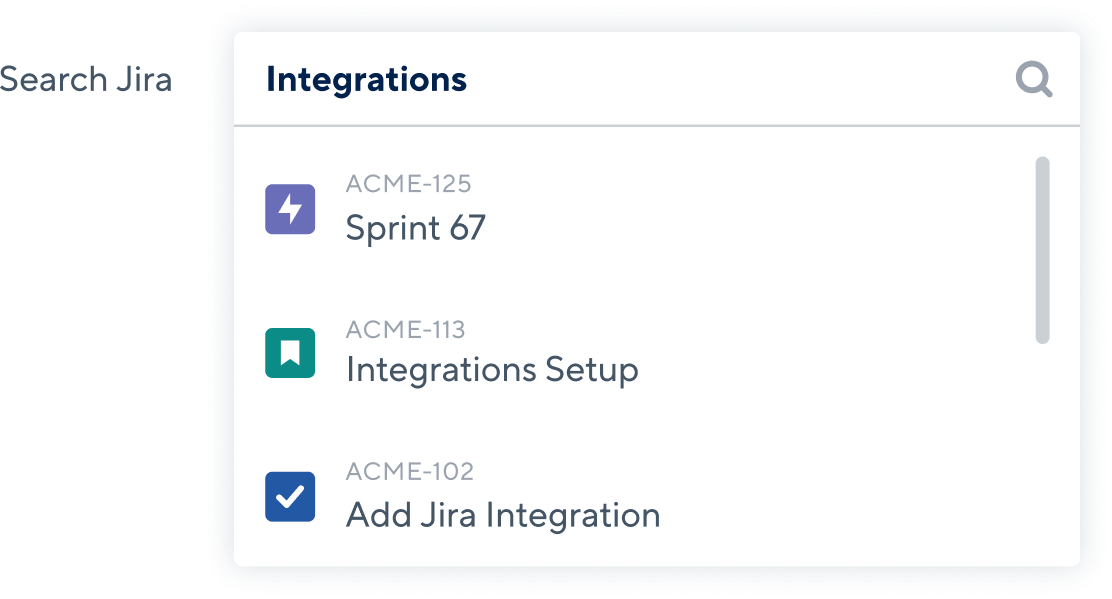Click the purple lightning bolt epic icon

coord(290,209)
